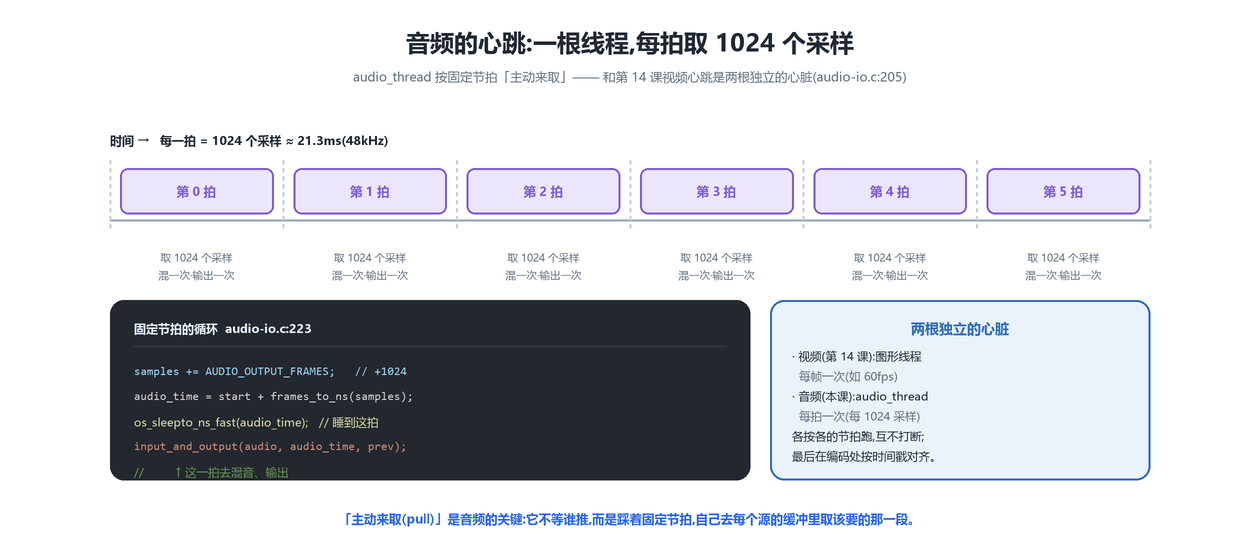Click the card heading 两根独立的心脏
This screenshot has width=1260, height=560.
pos(960,329)
